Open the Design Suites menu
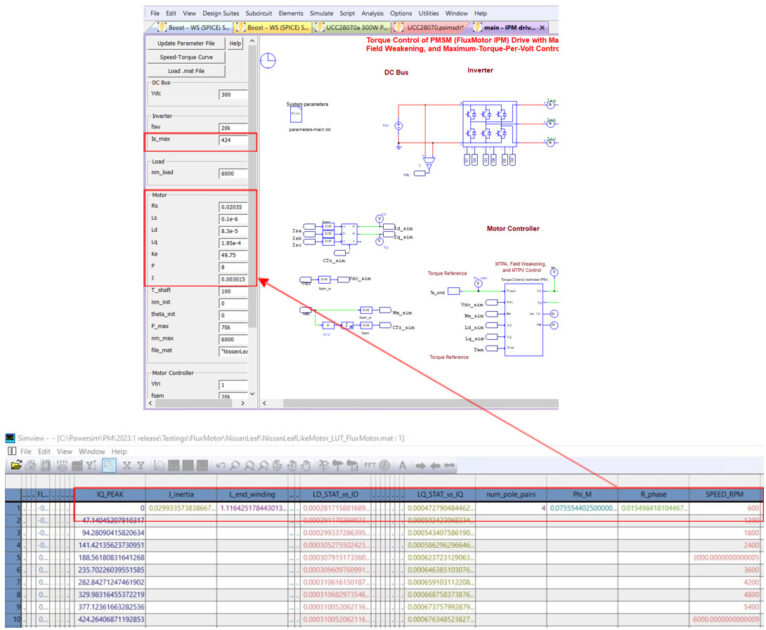 click(x=221, y=13)
